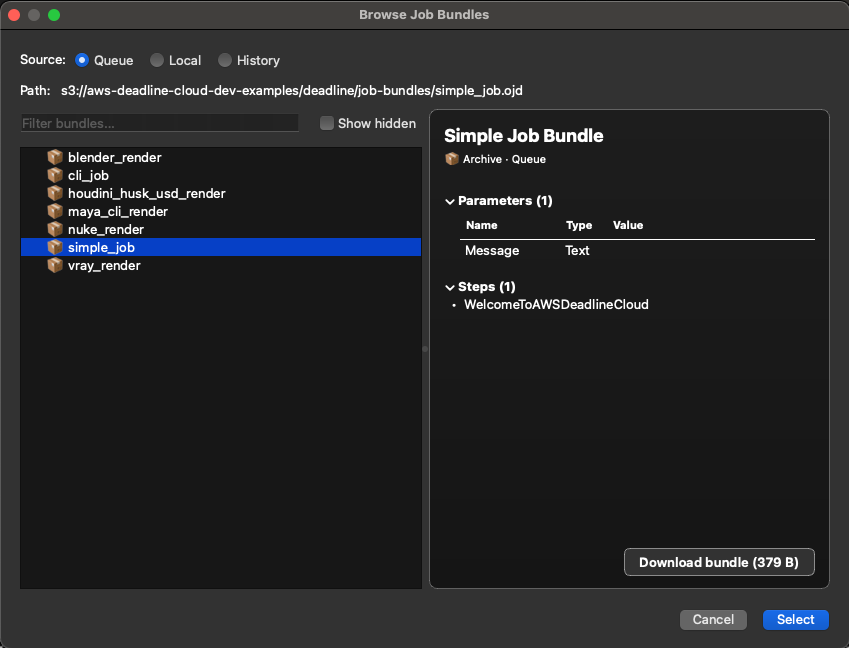Select the History source radio button
Screen dimensions: 849x648
pos(225,60)
